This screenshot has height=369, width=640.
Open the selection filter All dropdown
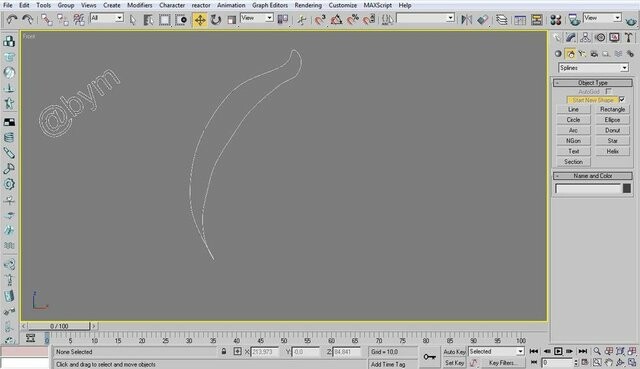coord(107,18)
